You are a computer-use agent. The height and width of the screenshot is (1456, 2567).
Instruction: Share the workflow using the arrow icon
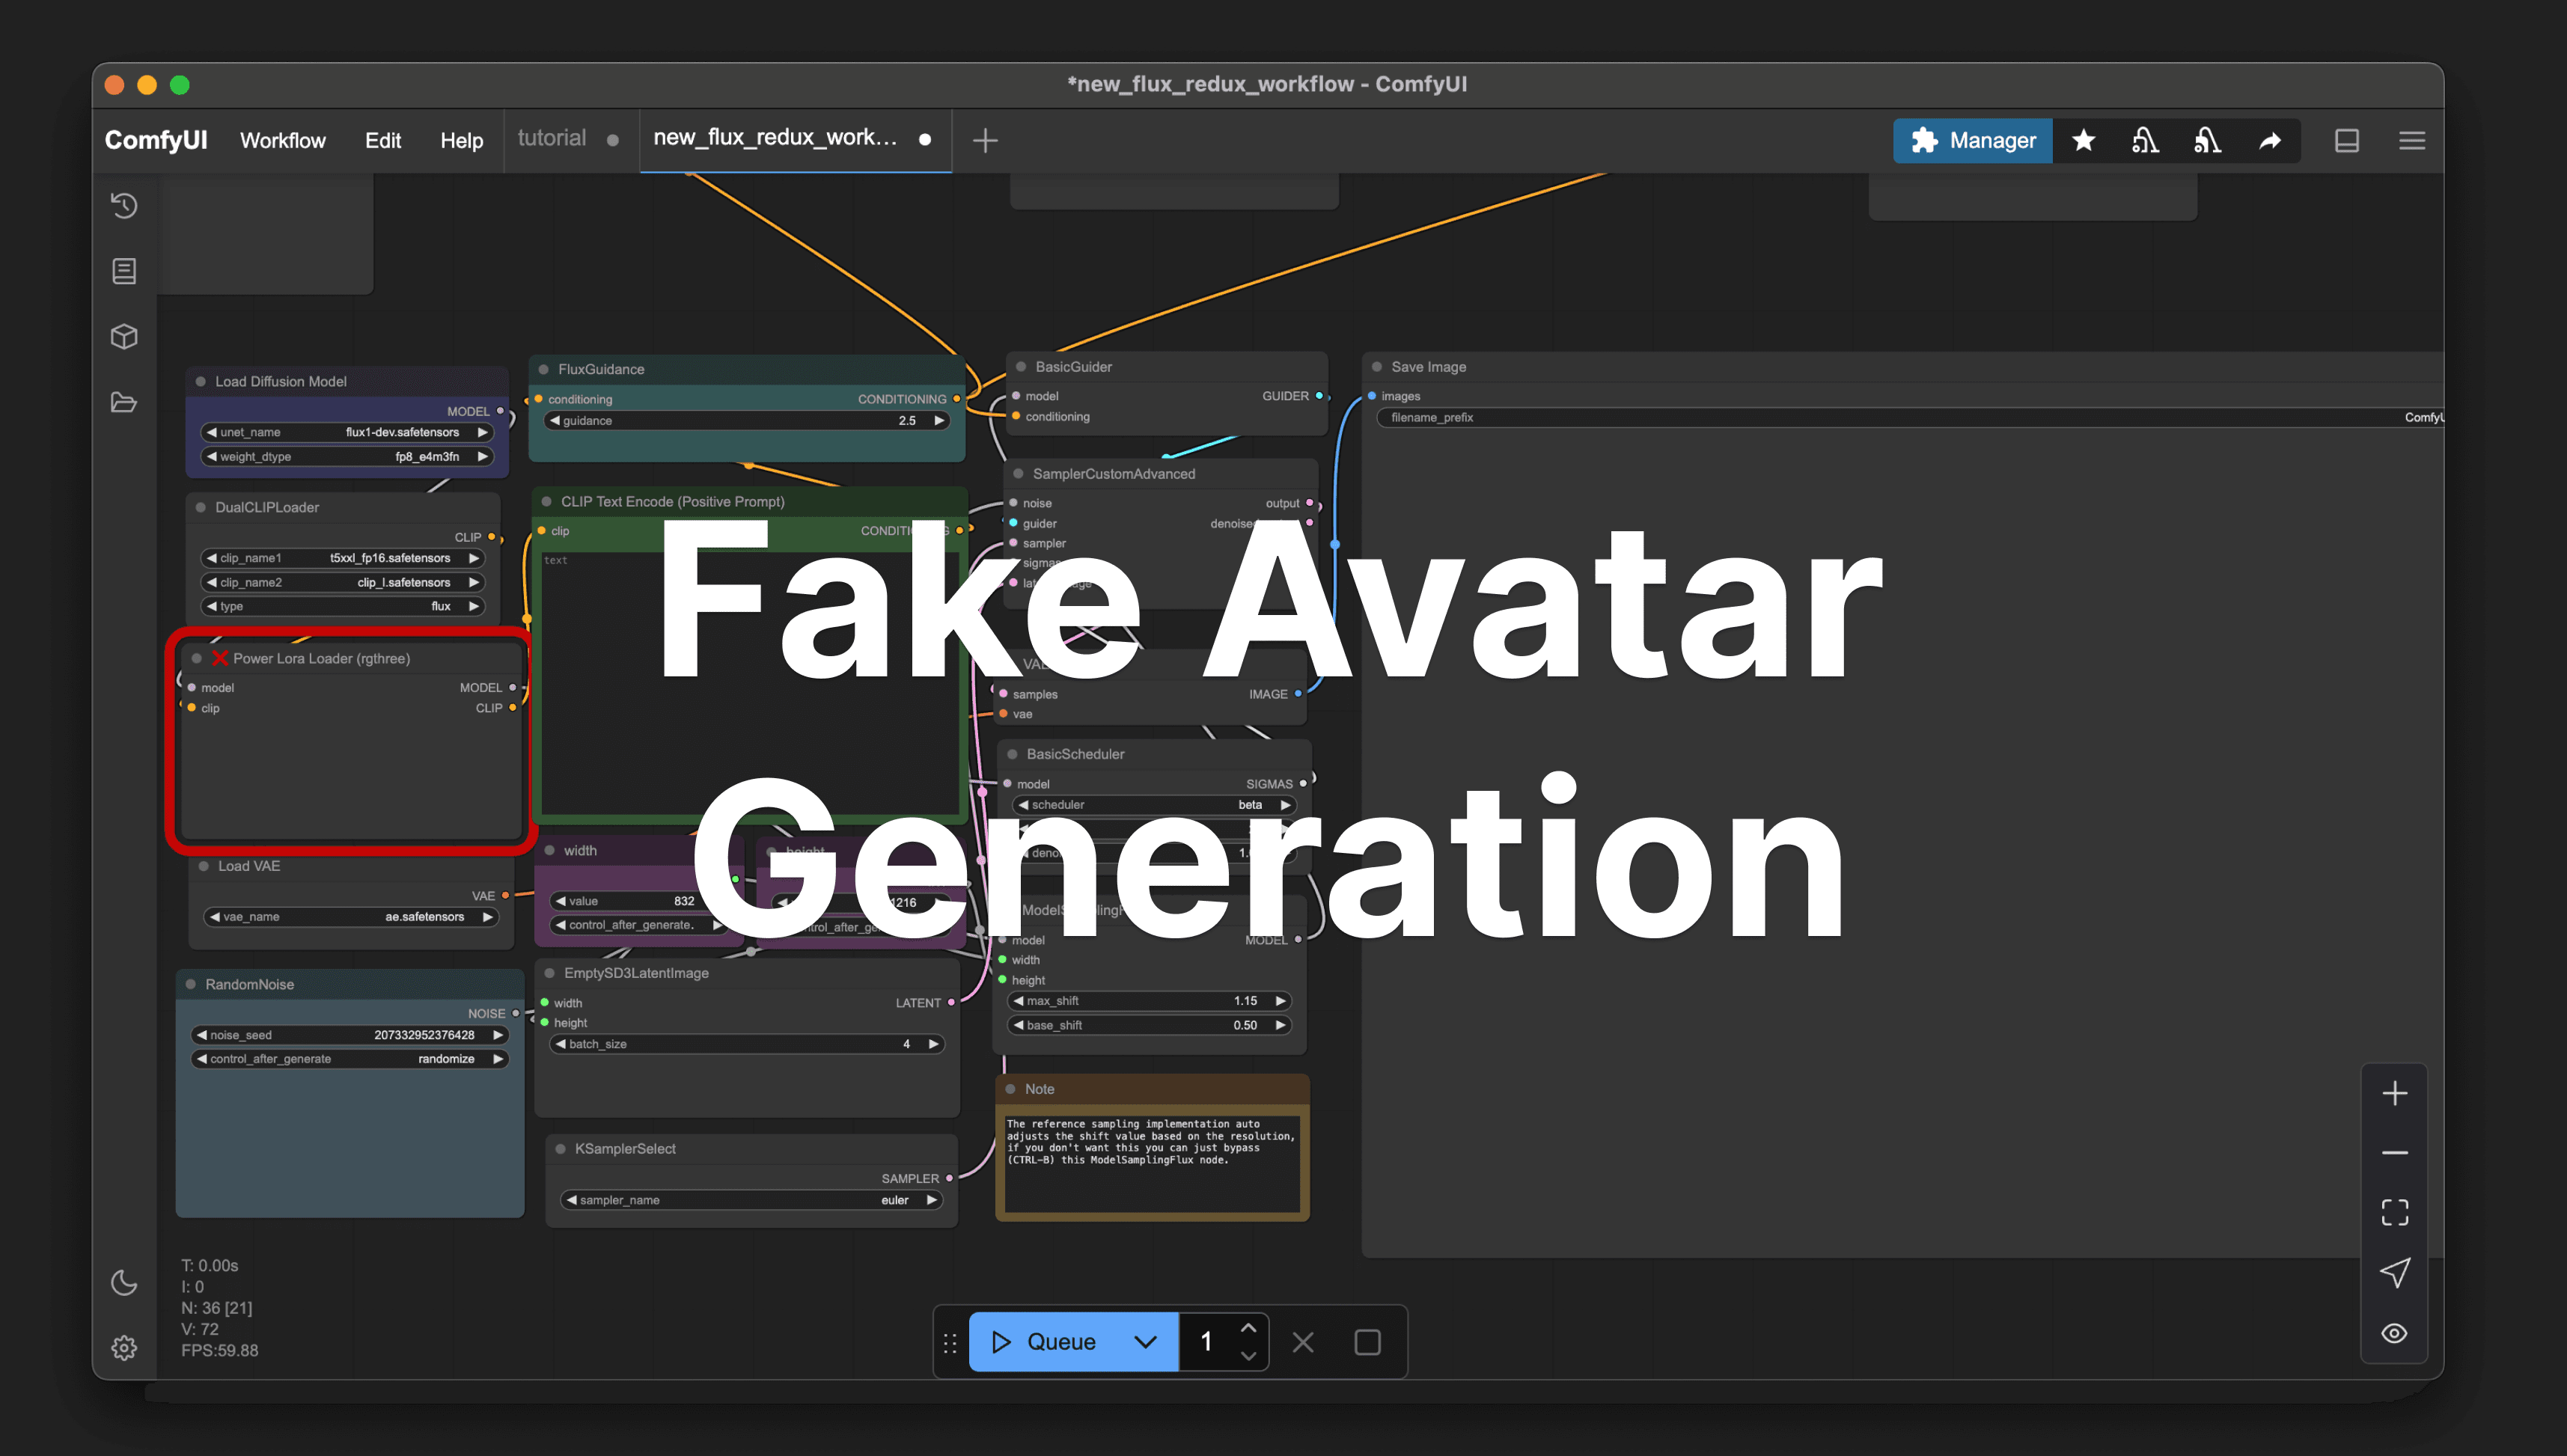(x=2271, y=140)
